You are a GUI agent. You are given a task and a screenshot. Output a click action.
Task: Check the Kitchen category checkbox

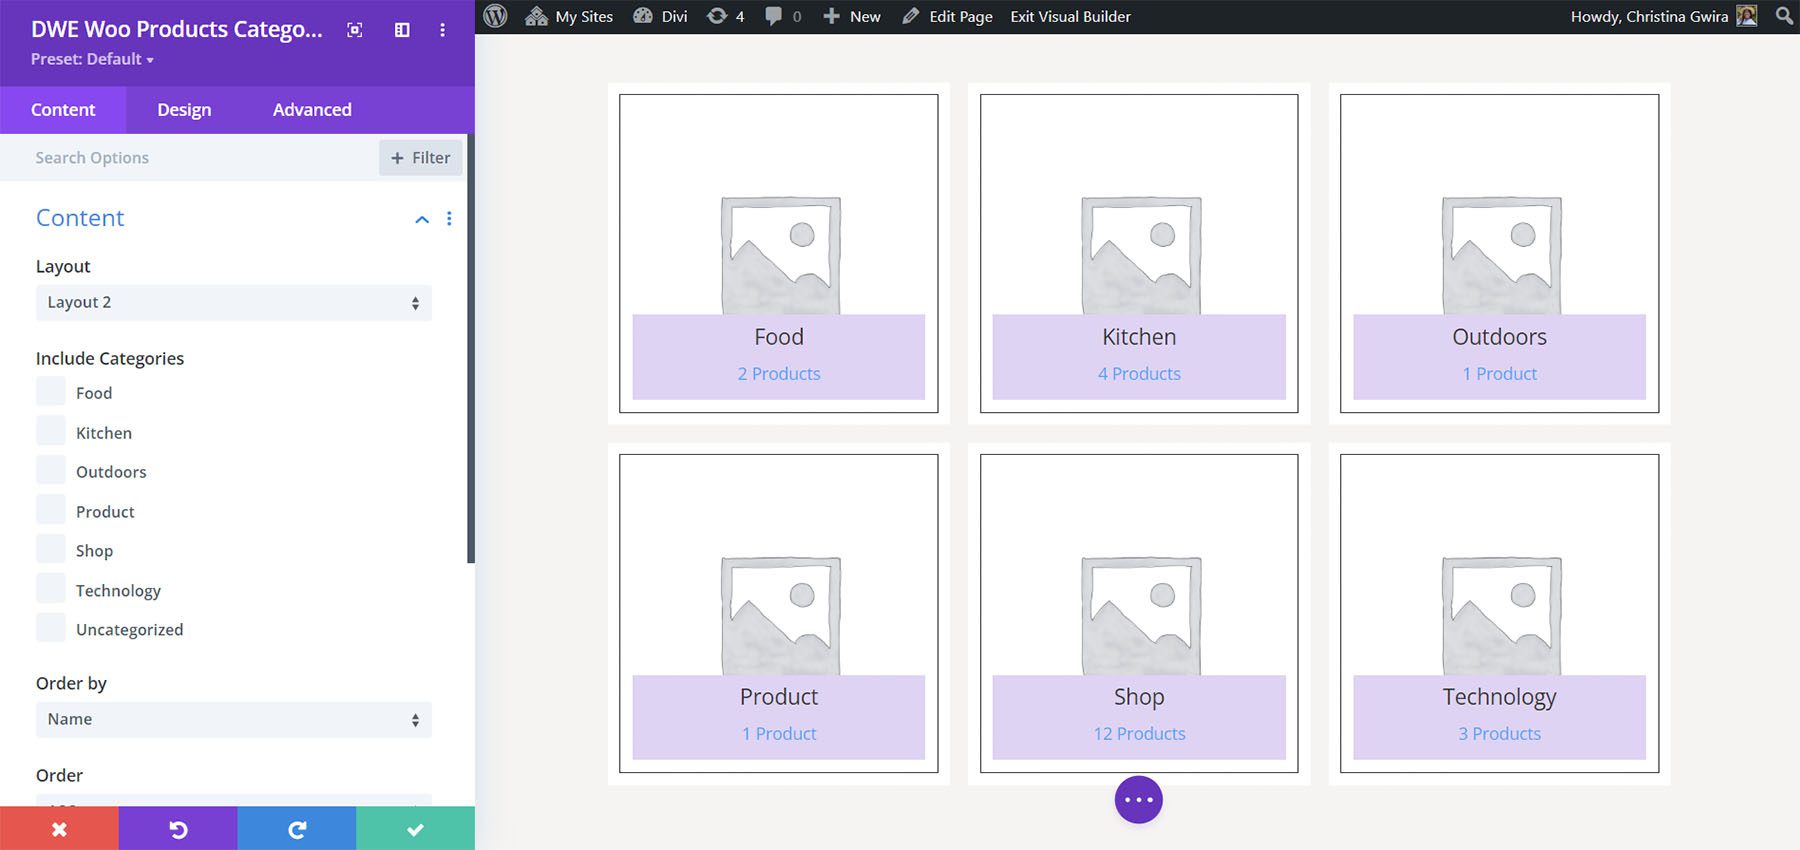click(x=51, y=431)
